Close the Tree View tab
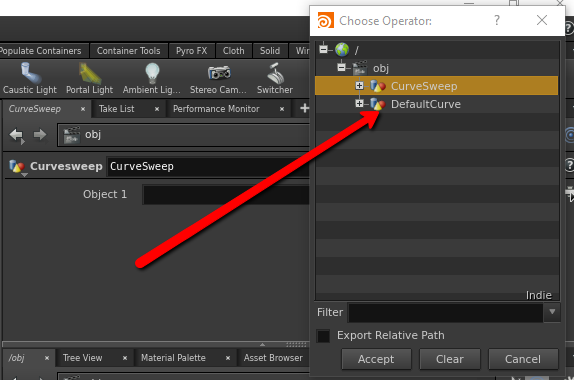The image size is (574, 380). (125, 358)
